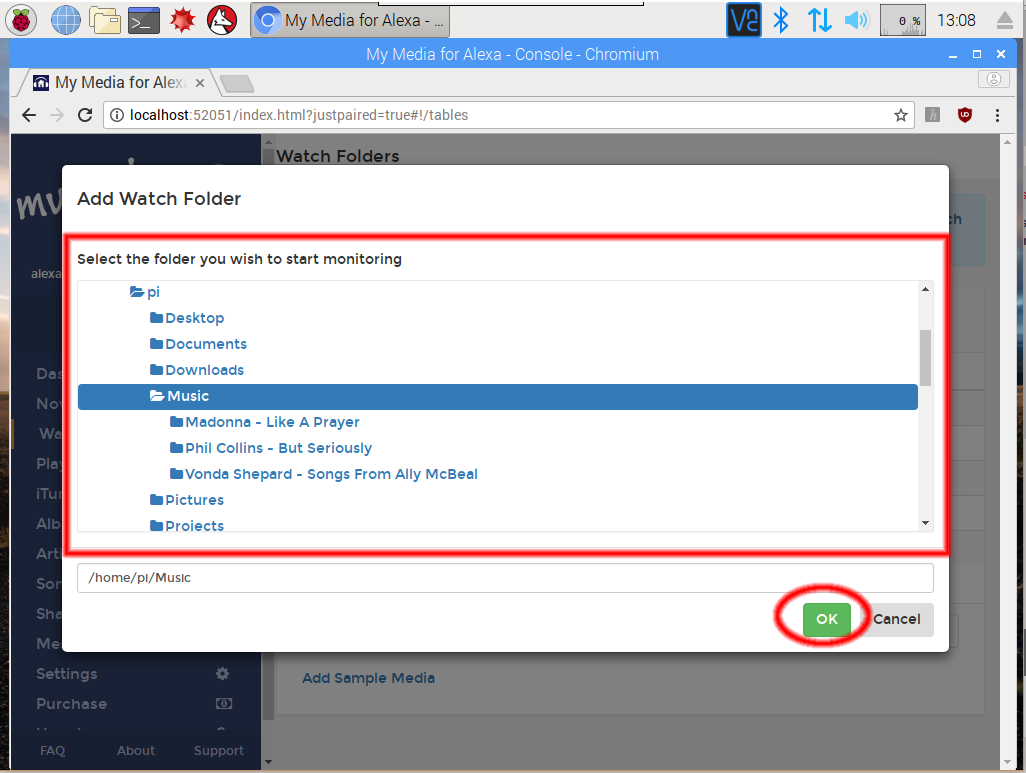Click the eject media tray icon
The width and height of the screenshot is (1026, 773).
click(x=1005, y=20)
